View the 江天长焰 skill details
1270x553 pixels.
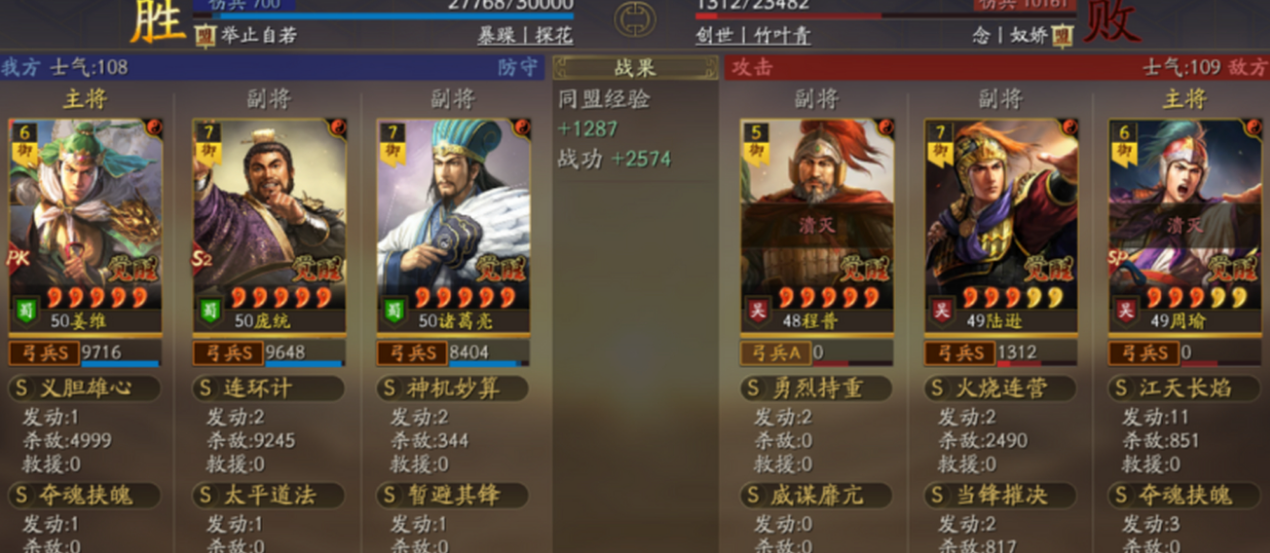(1184, 388)
